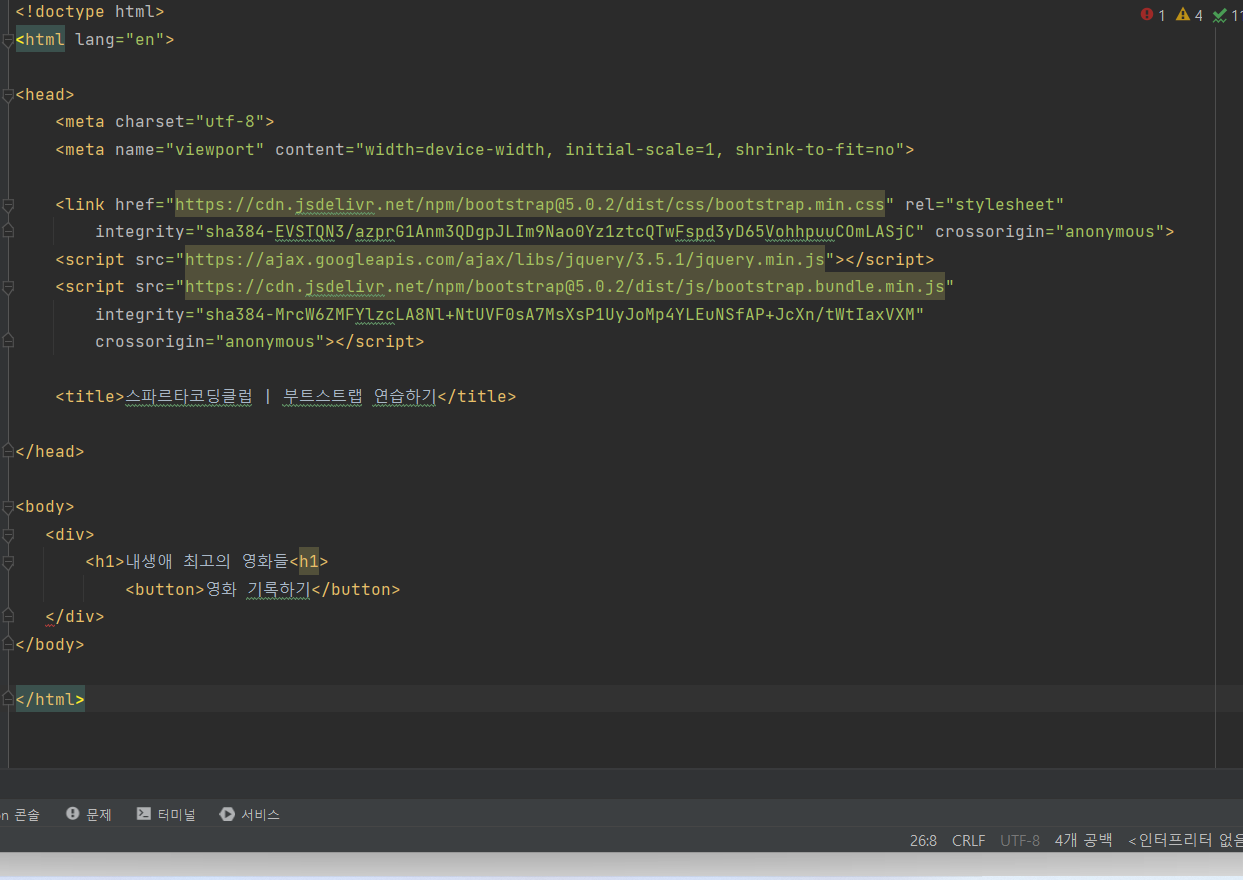Click the closing /html fold marker

8,699
